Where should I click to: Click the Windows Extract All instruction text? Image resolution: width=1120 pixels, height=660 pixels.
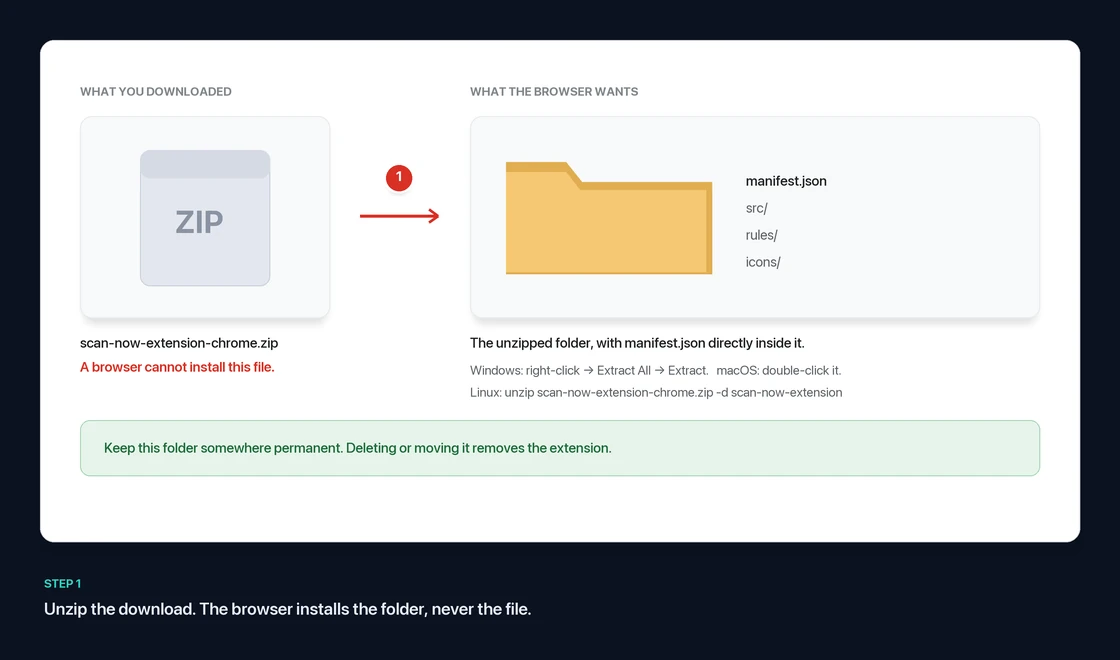coord(589,371)
